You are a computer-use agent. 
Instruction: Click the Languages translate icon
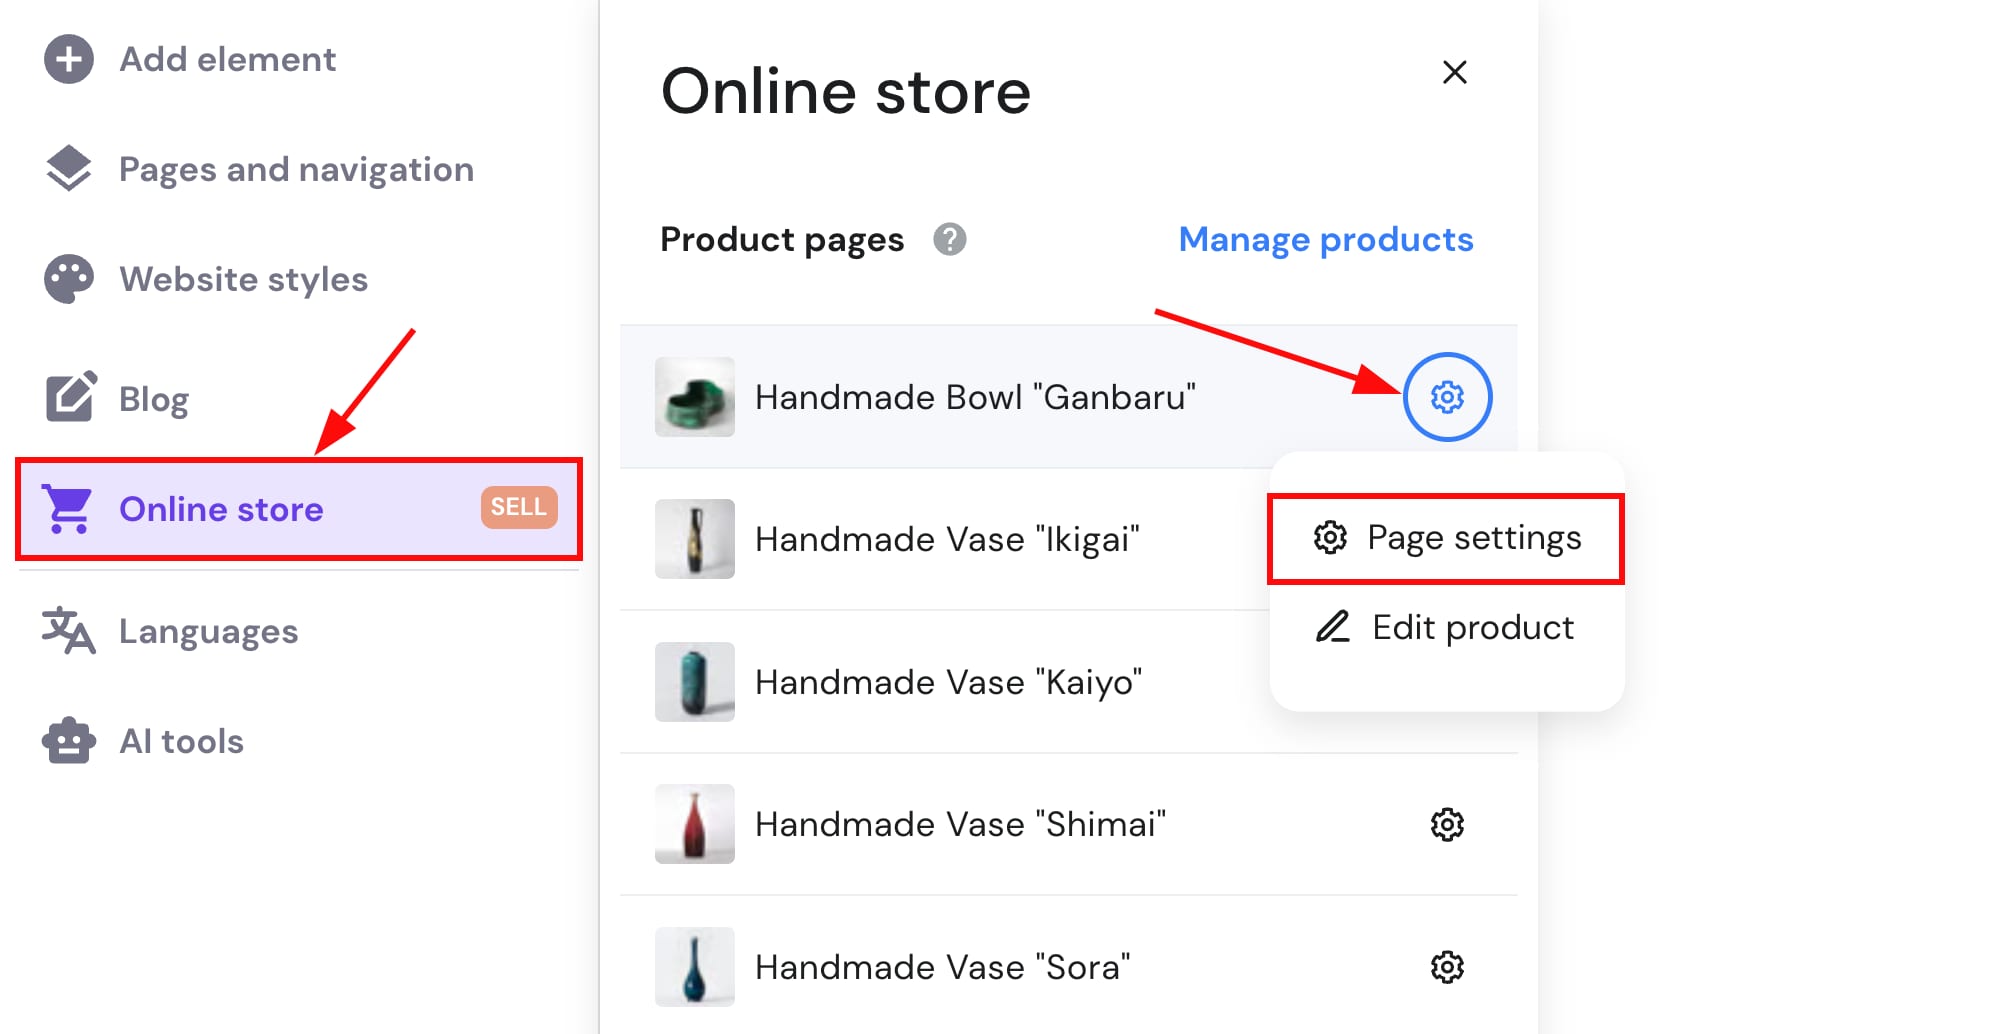[68, 631]
